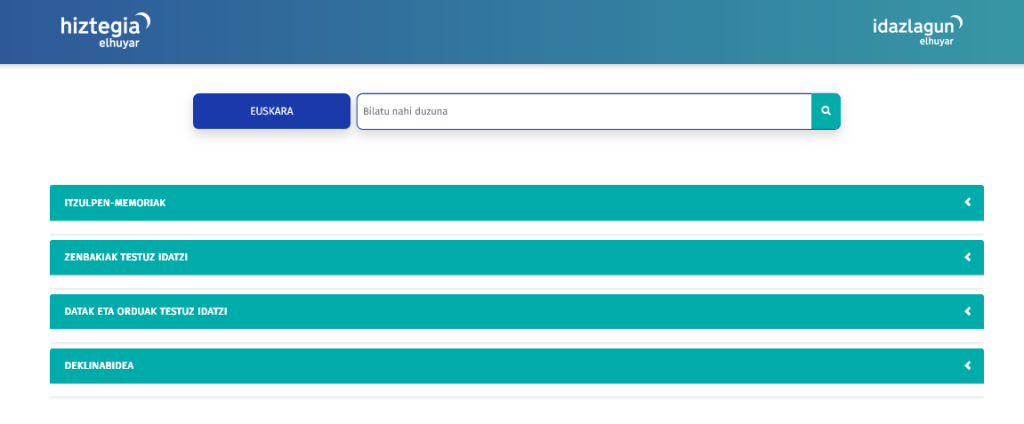This screenshot has width=1024, height=424.
Task: Click 'elhuyar' text under idazlagun
Action: tap(936, 42)
